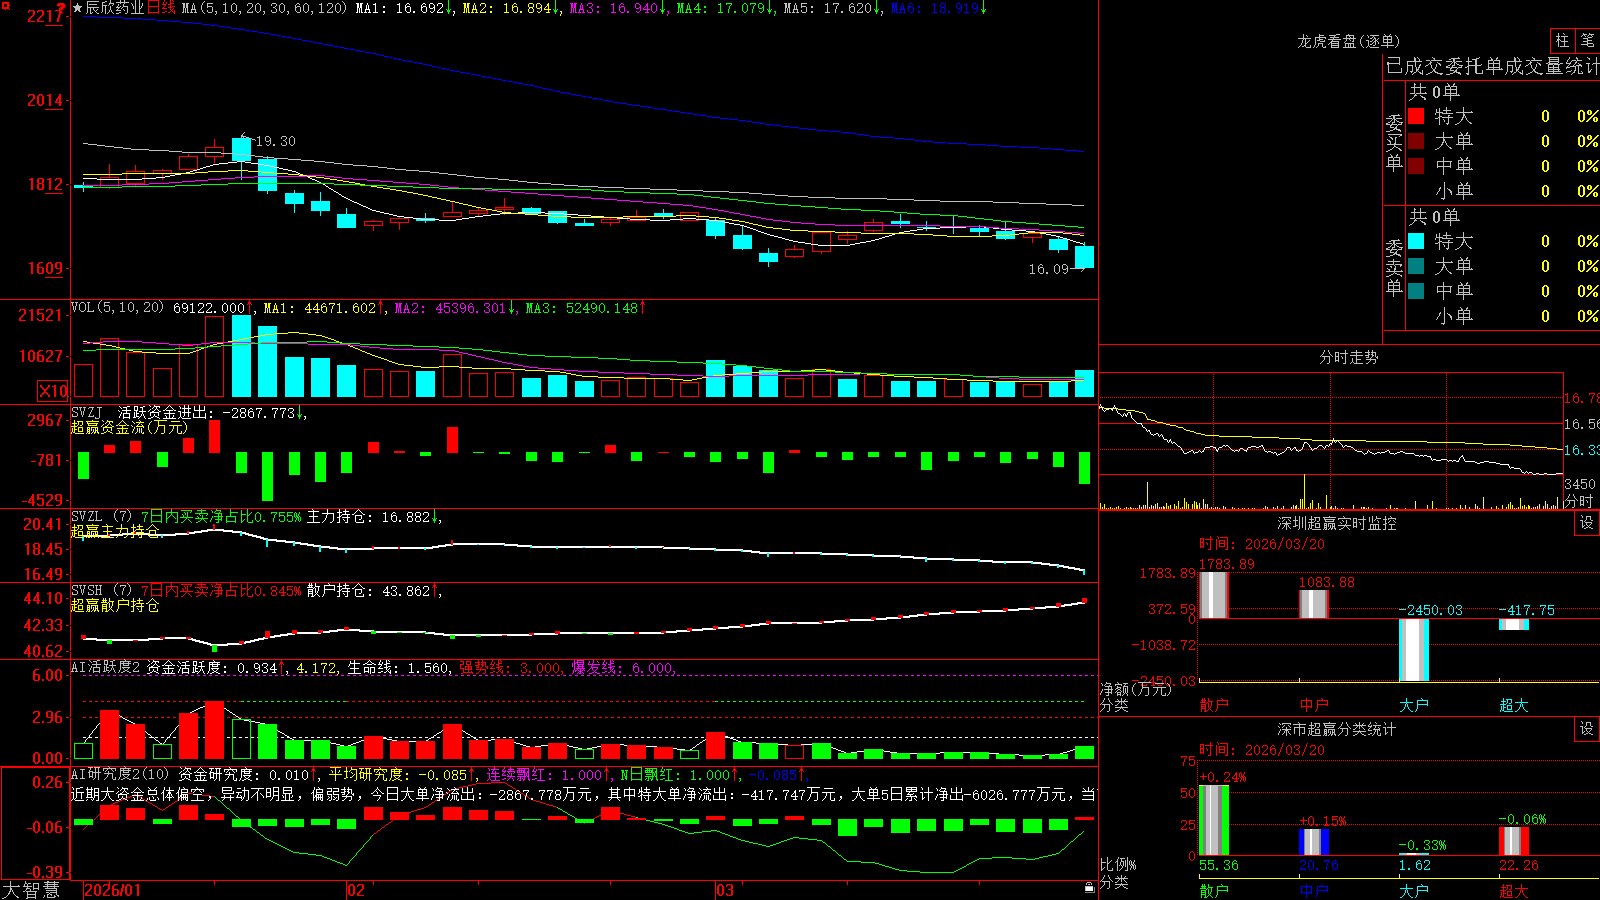Click the 平均研究度: -0.085 readout
The width and height of the screenshot is (1600, 900).
click(x=400, y=774)
